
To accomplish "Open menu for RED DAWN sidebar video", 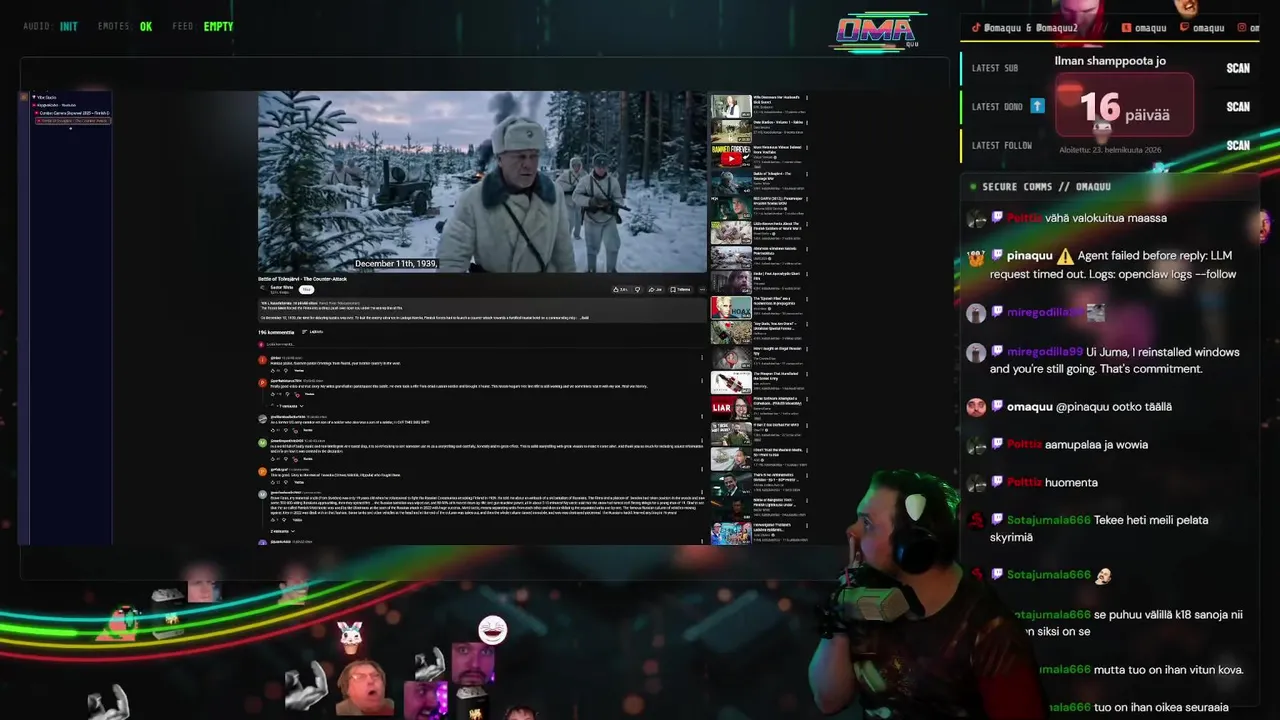I will click(807, 198).
